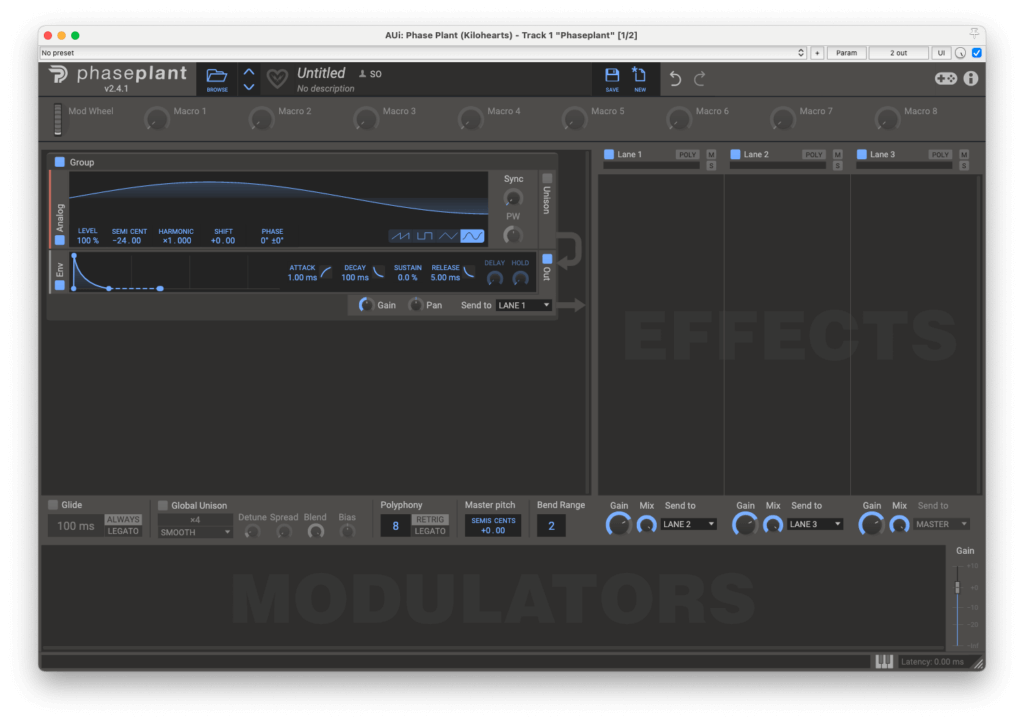
Task: Toggle the Env envelope enable square
Action: [x=59, y=285]
